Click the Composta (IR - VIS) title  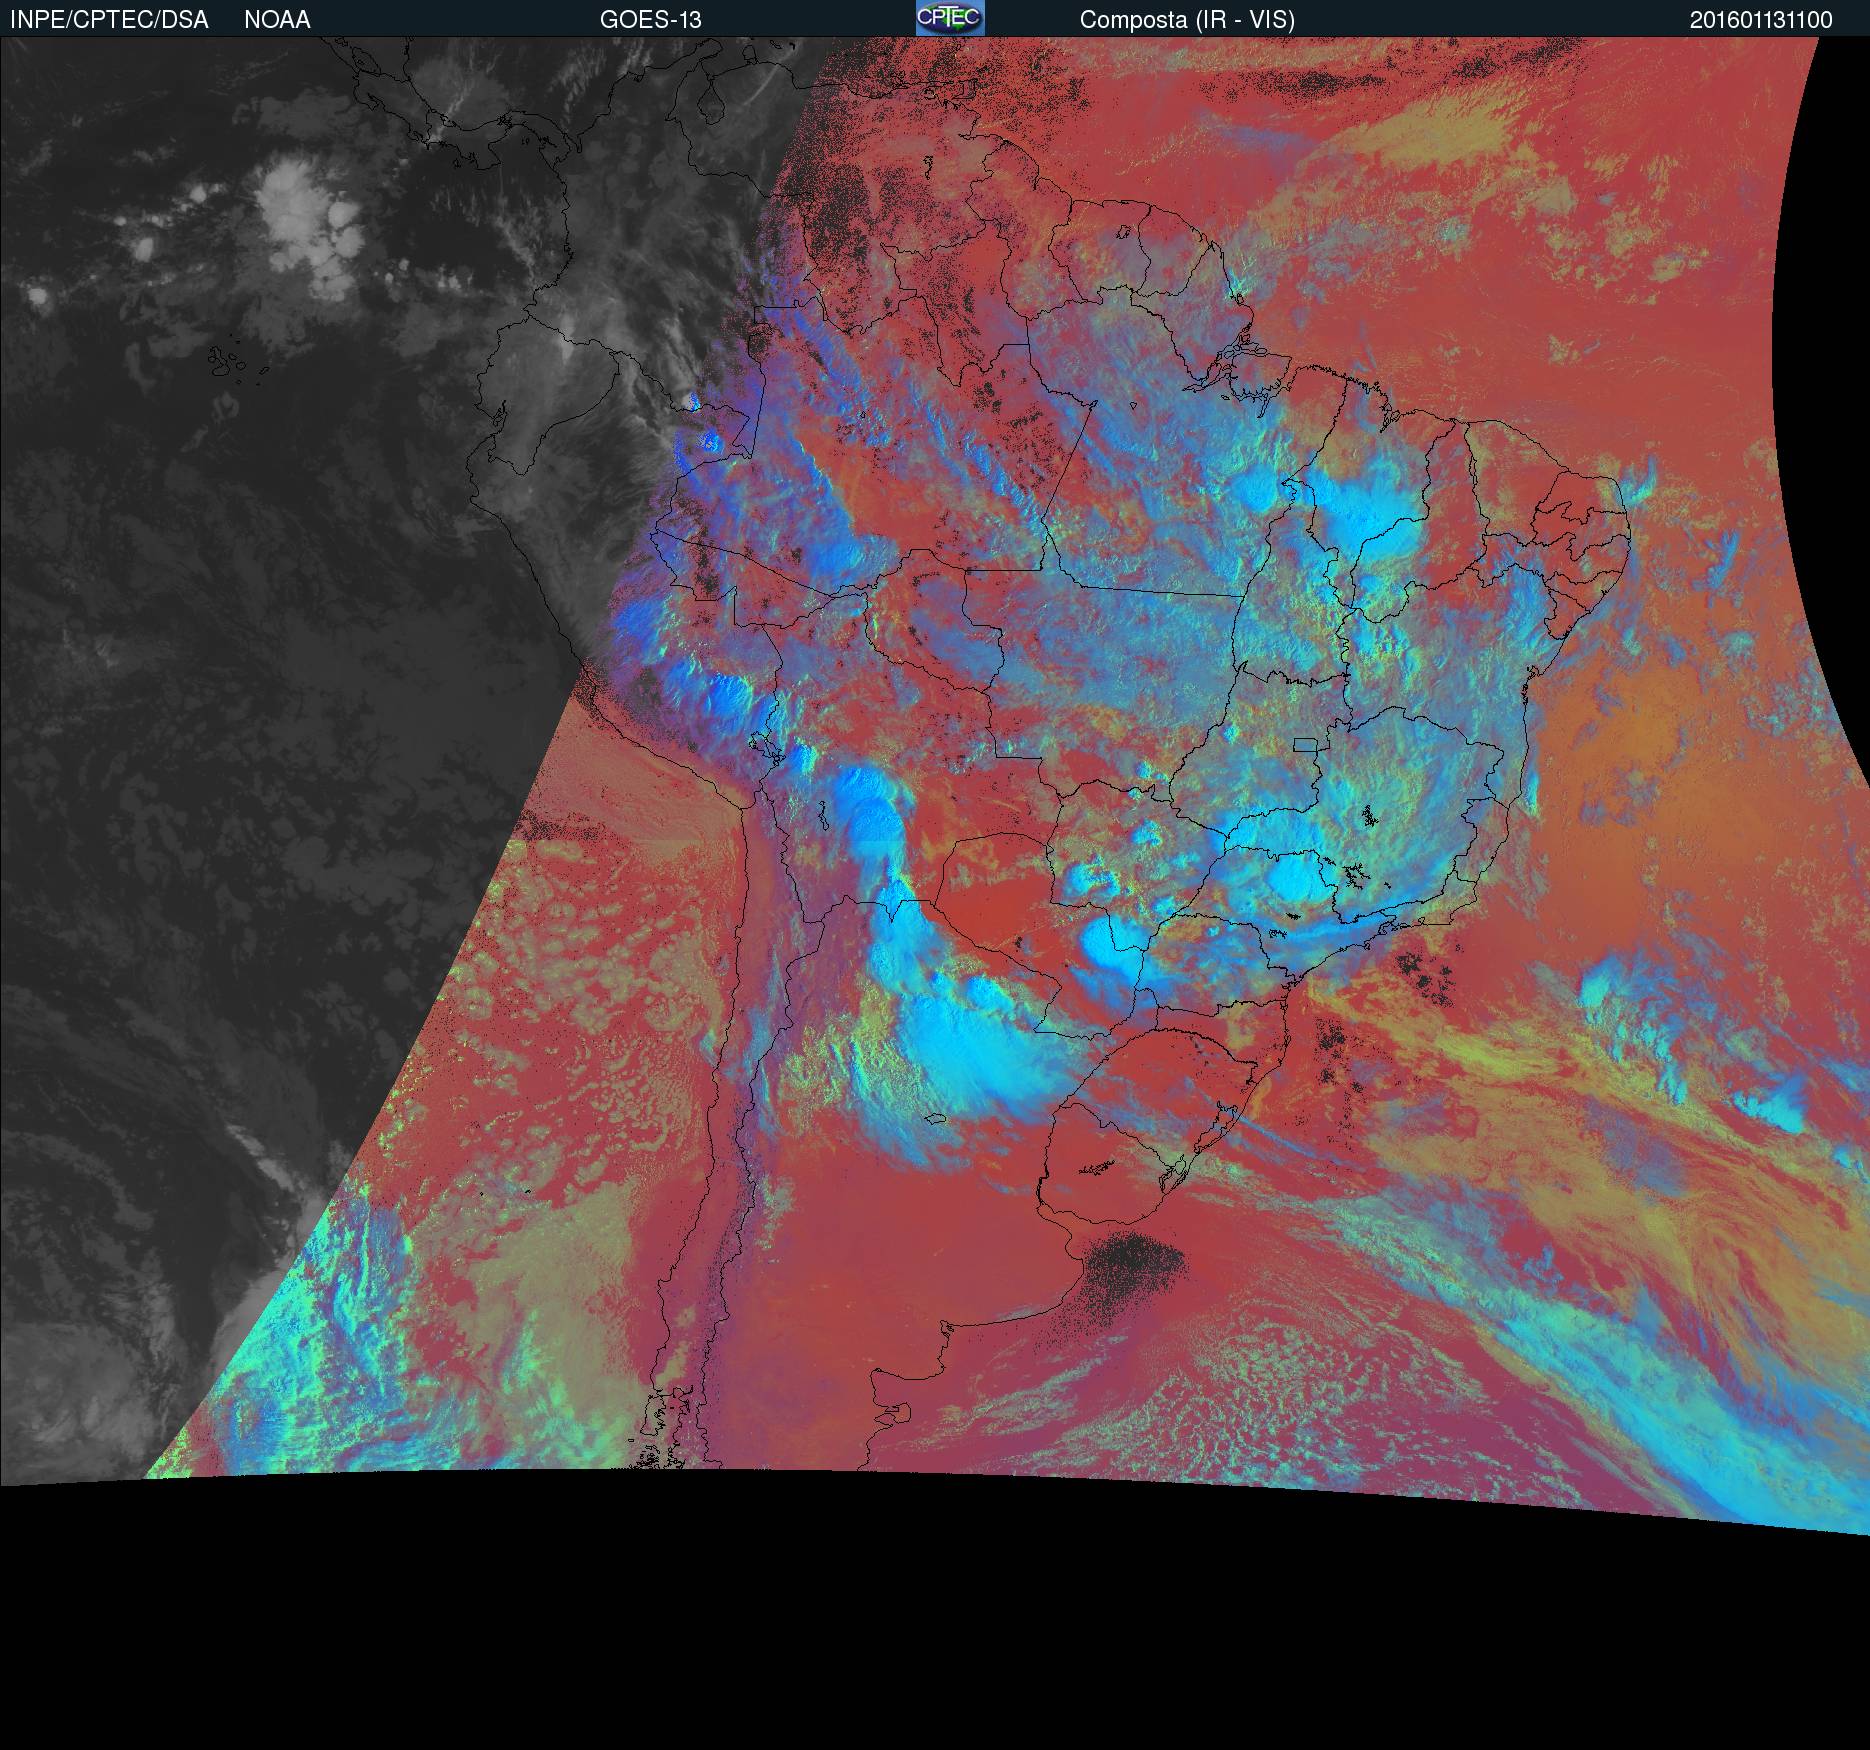click(x=1187, y=20)
